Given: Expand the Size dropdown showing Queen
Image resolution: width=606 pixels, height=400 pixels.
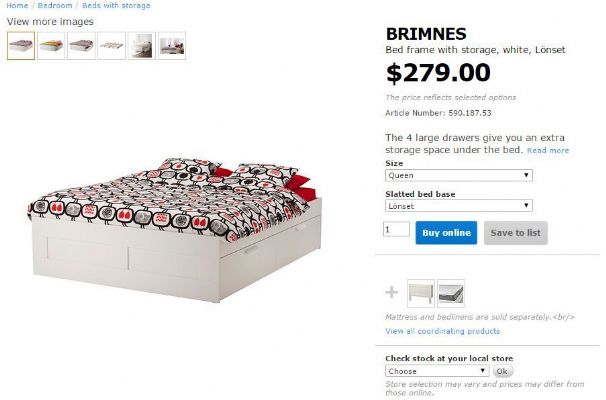Looking at the screenshot, I should point(458,175).
